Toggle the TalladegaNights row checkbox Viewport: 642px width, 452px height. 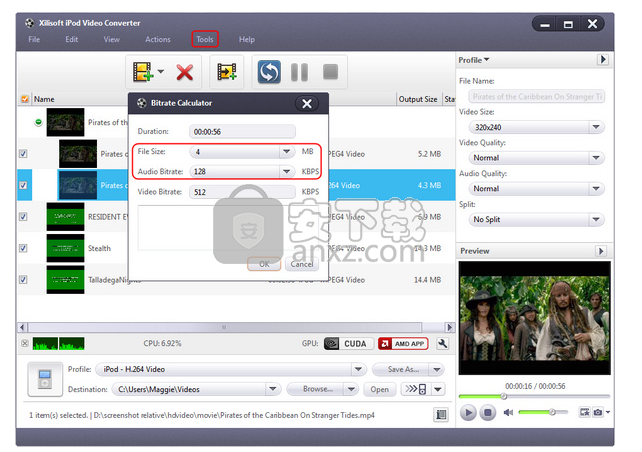(23, 280)
